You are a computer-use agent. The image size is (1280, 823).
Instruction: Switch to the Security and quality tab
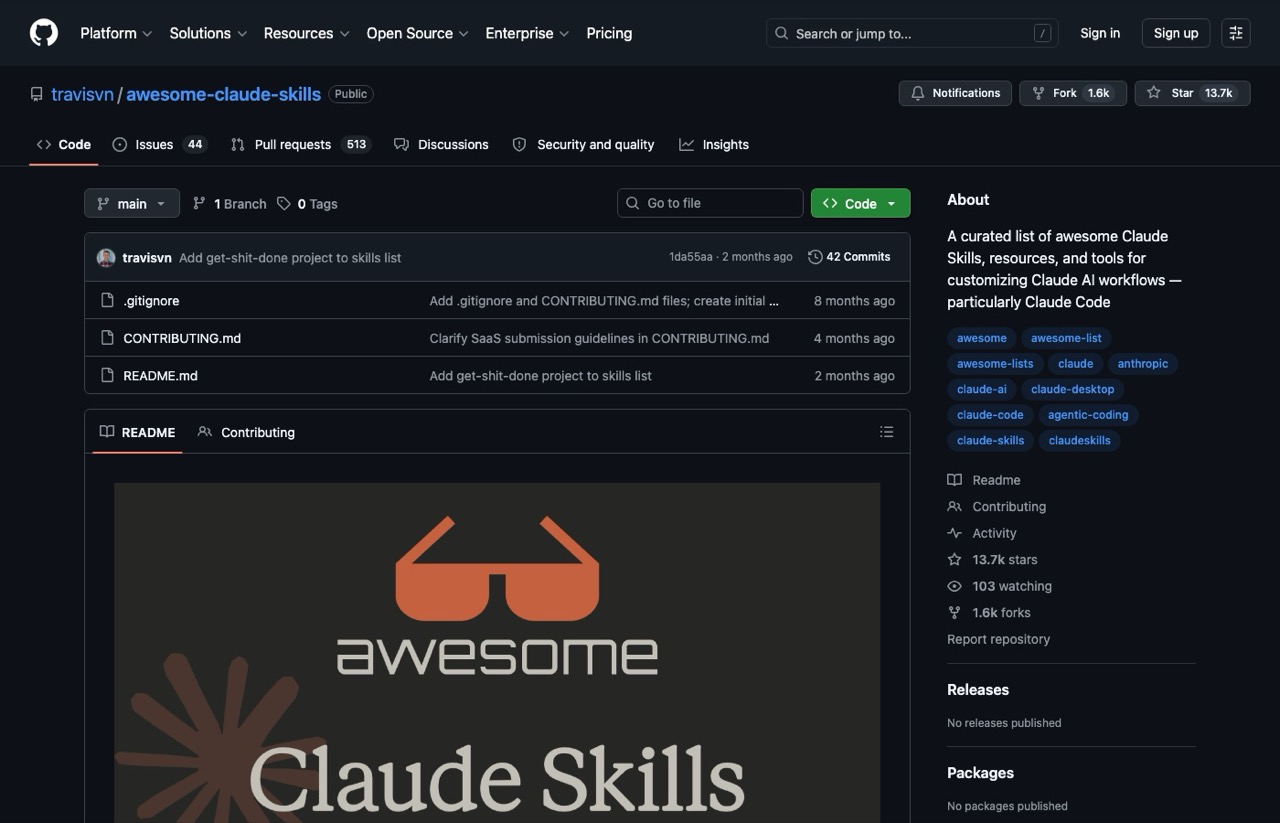point(583,145)
